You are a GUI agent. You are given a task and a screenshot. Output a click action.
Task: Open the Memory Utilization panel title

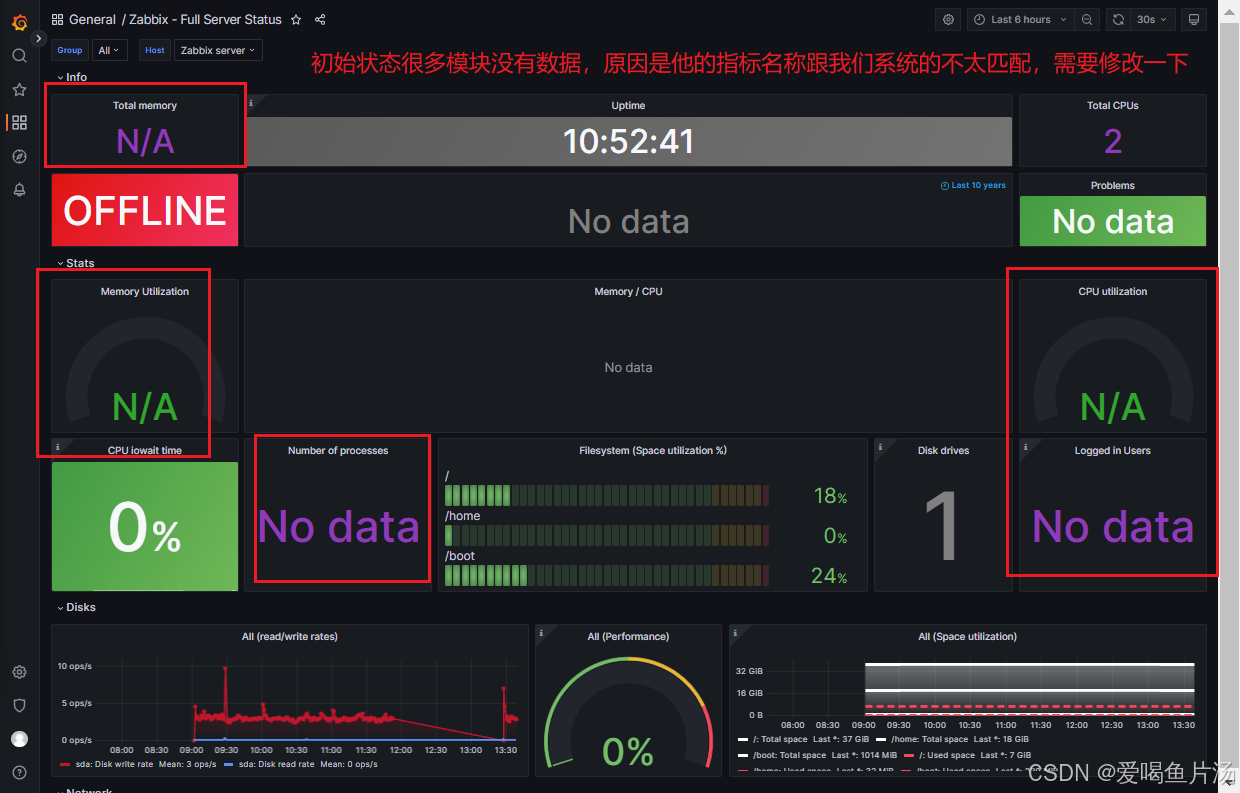(145, 291)
